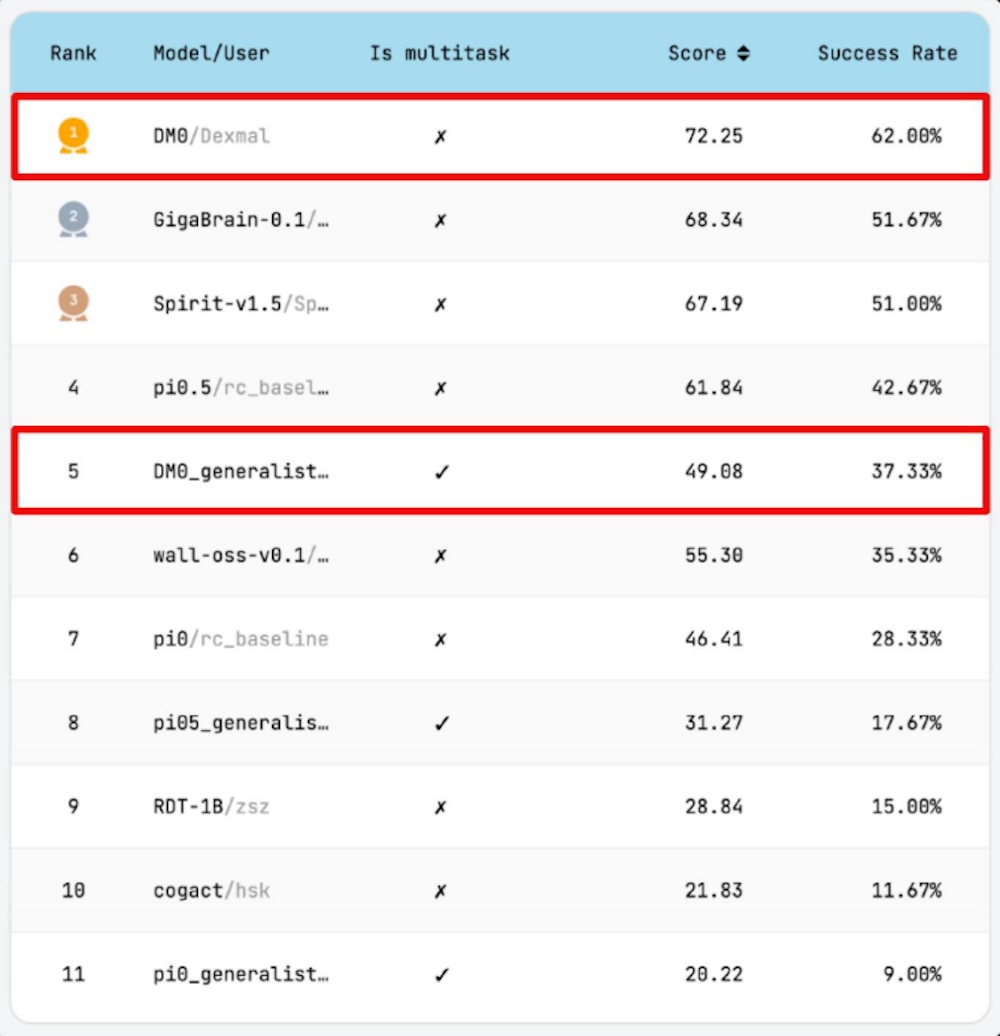Sort by the Score column header
The image size is (1000, 1036).
[x=697, y=54]
